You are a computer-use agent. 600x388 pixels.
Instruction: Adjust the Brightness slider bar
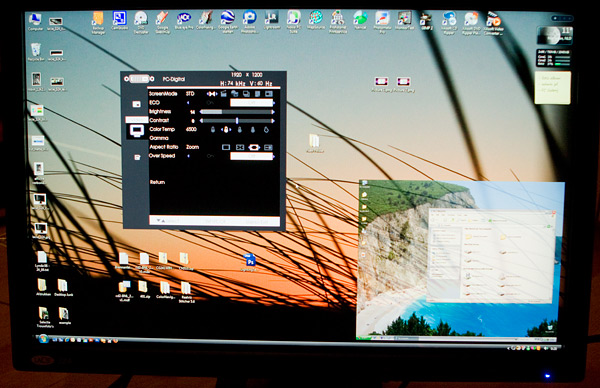(x=236, y=112)
